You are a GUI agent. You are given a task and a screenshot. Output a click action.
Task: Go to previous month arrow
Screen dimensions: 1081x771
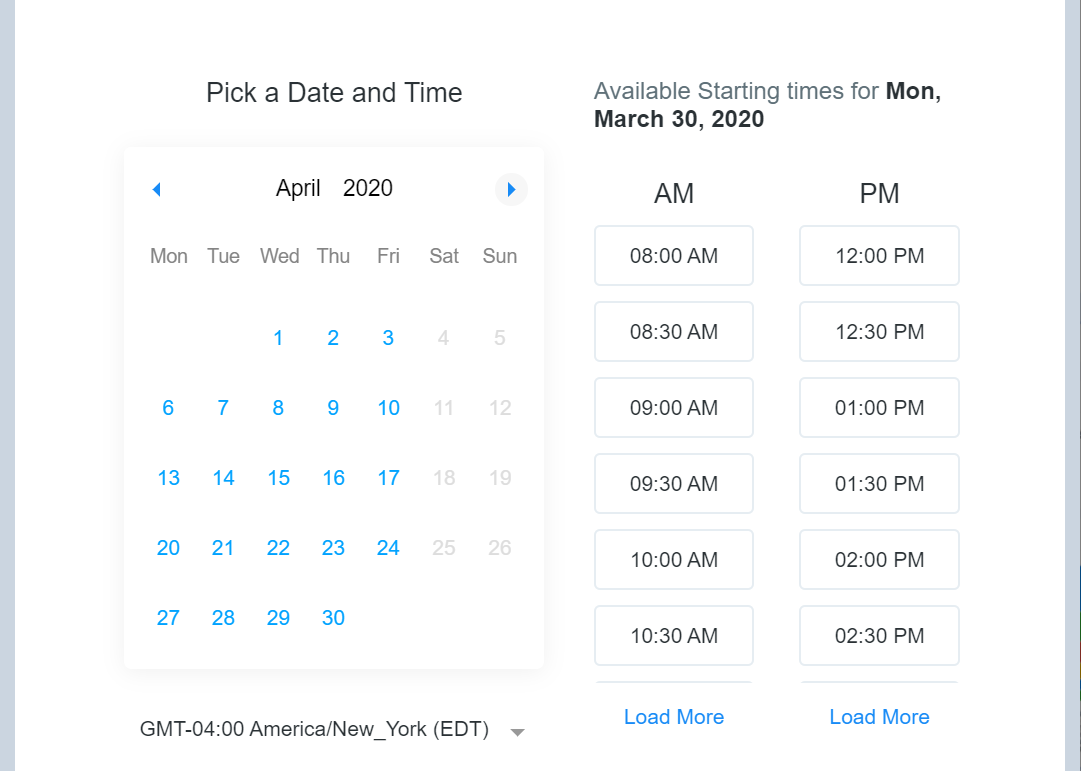pyautogui.click(x=156, y=189)
